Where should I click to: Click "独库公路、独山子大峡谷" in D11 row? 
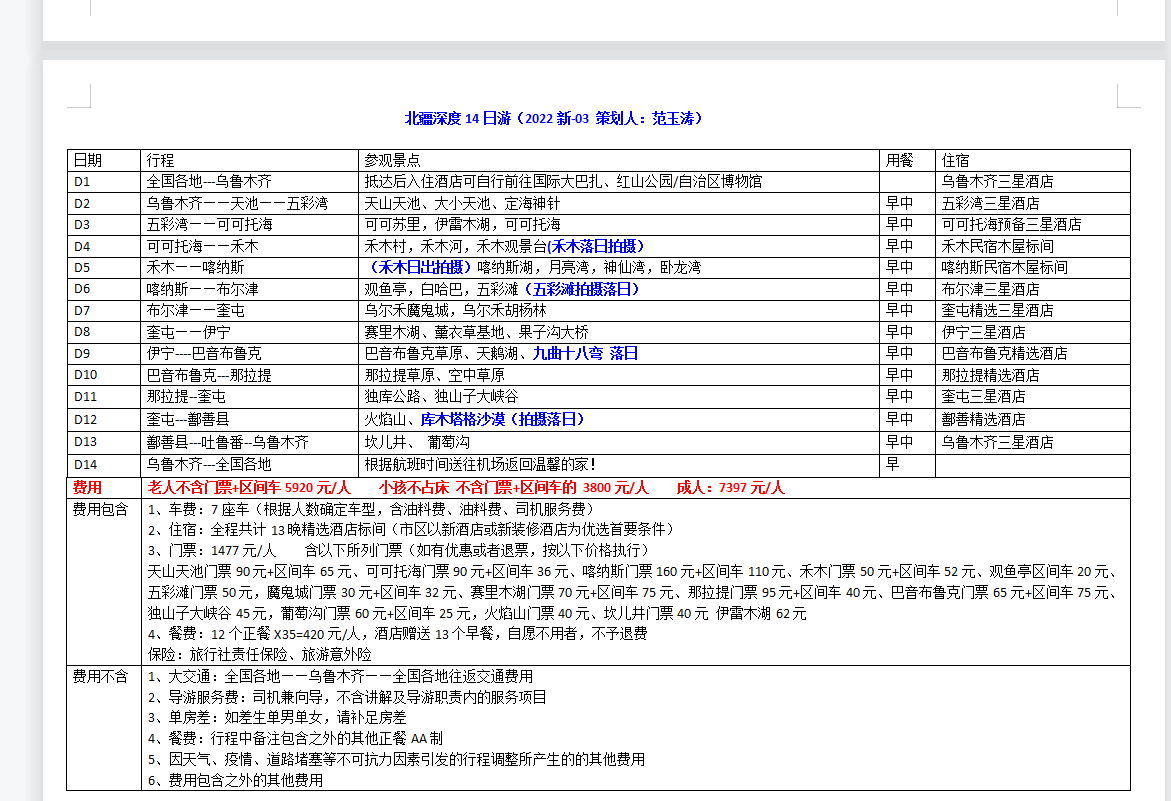click(x=441, y=397)
